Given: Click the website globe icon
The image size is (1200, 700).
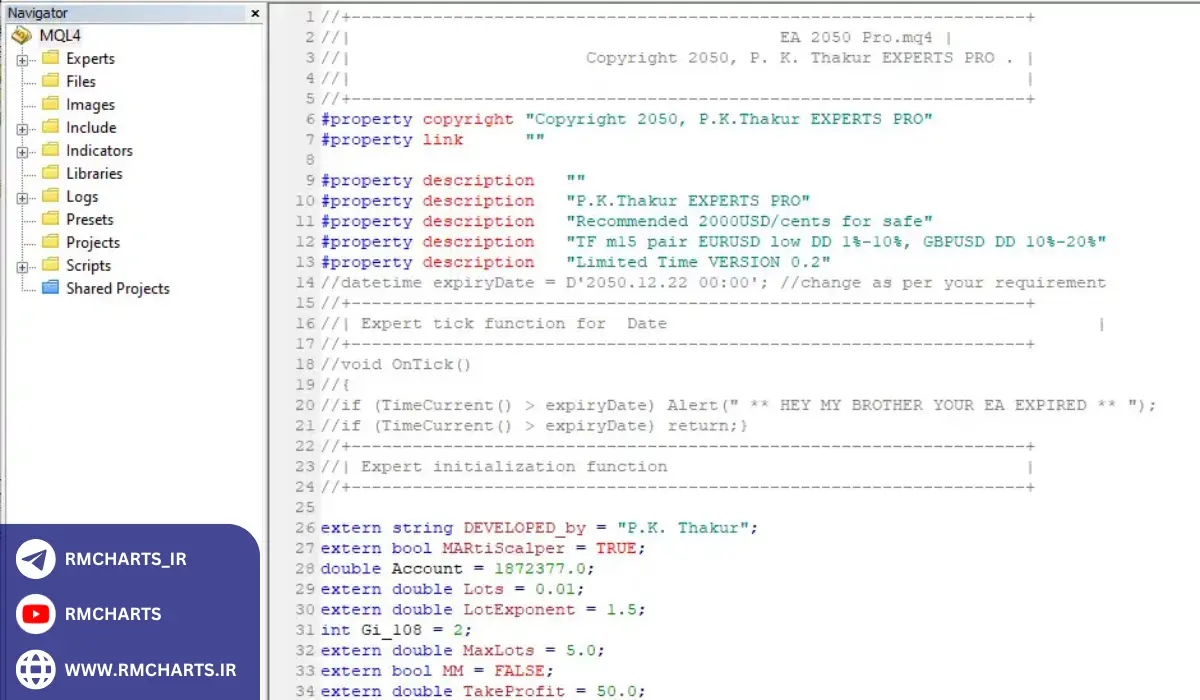Looking at the screenshot, I should click(x=36, y=670).
